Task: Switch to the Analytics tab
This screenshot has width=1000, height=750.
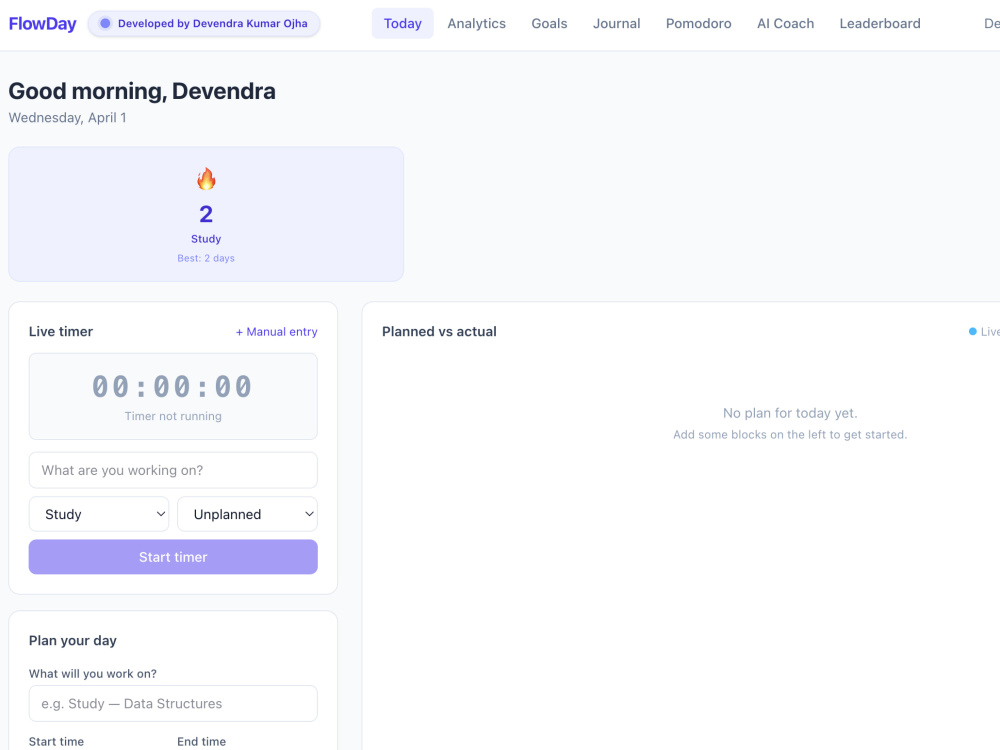Action: [x=476, y=24]
